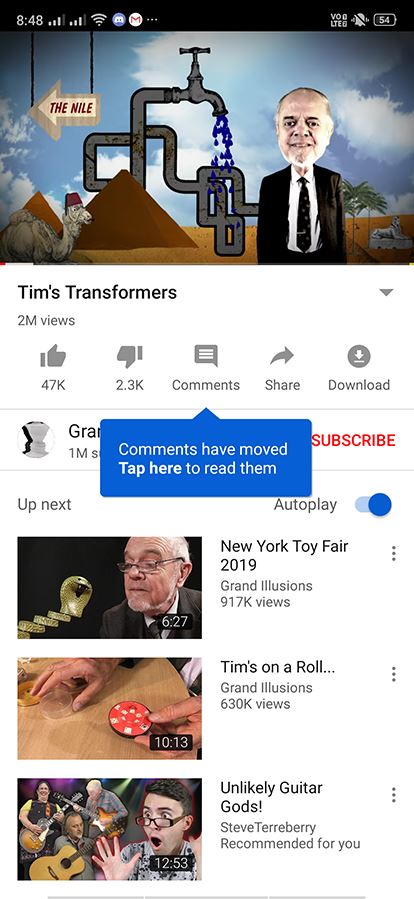Tap the blue Comments have moved tooltip

[206, 458]
